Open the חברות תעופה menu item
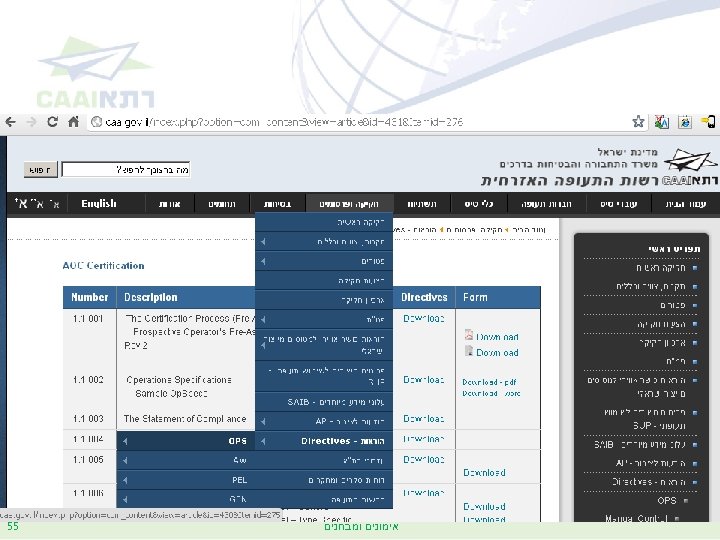Image resolution: width=720 pixels, height=540 pixels. [546, 204]
